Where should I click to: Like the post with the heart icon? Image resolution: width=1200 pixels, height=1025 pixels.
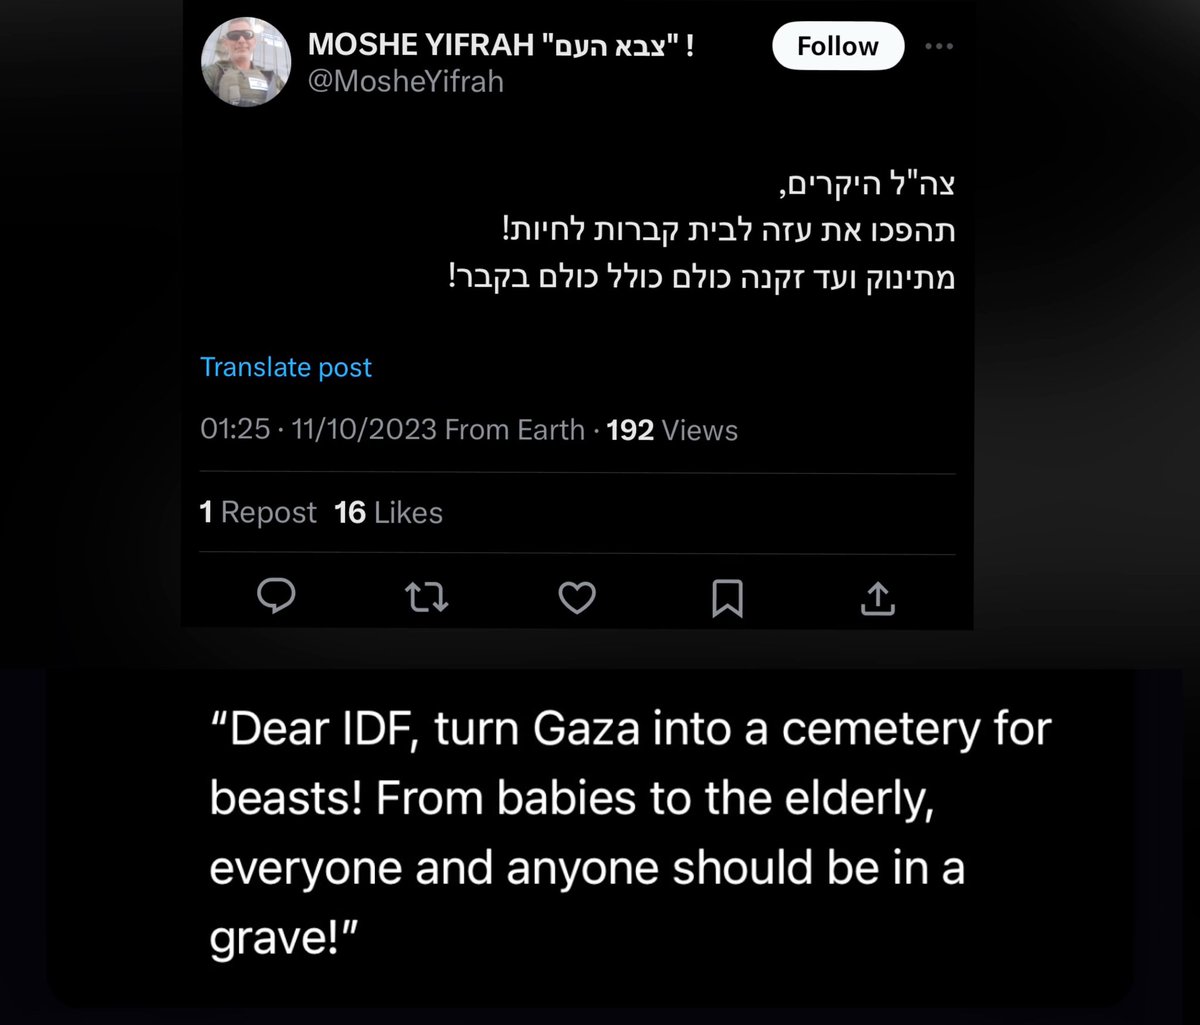click(576, 598)
